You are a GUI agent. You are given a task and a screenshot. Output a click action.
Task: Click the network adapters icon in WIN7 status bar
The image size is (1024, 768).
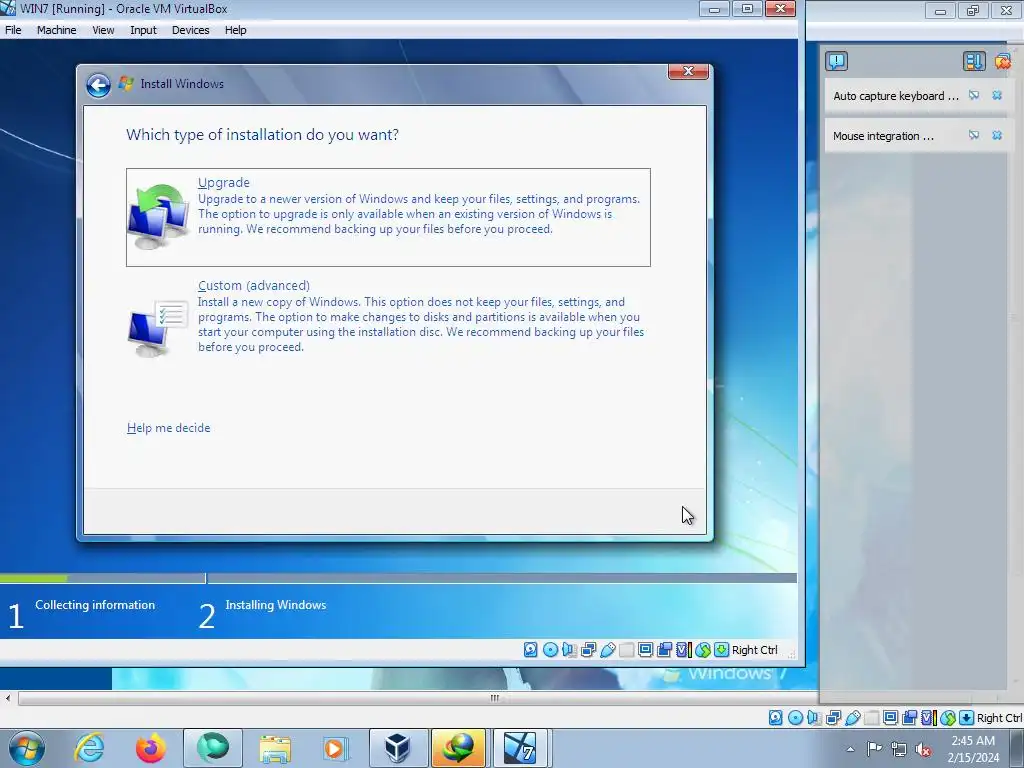(588, 650)
